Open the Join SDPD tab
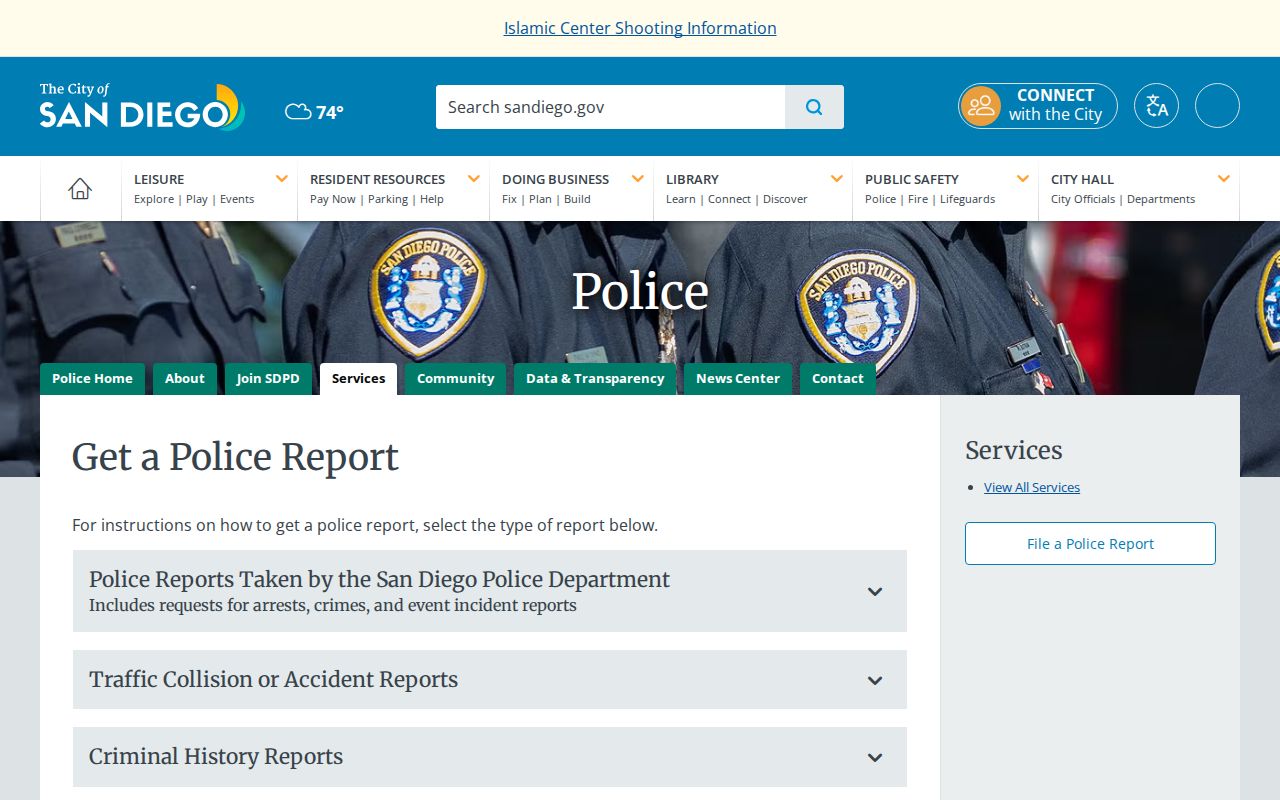This screenshot has width=1280, height=800. click(268, 379)
